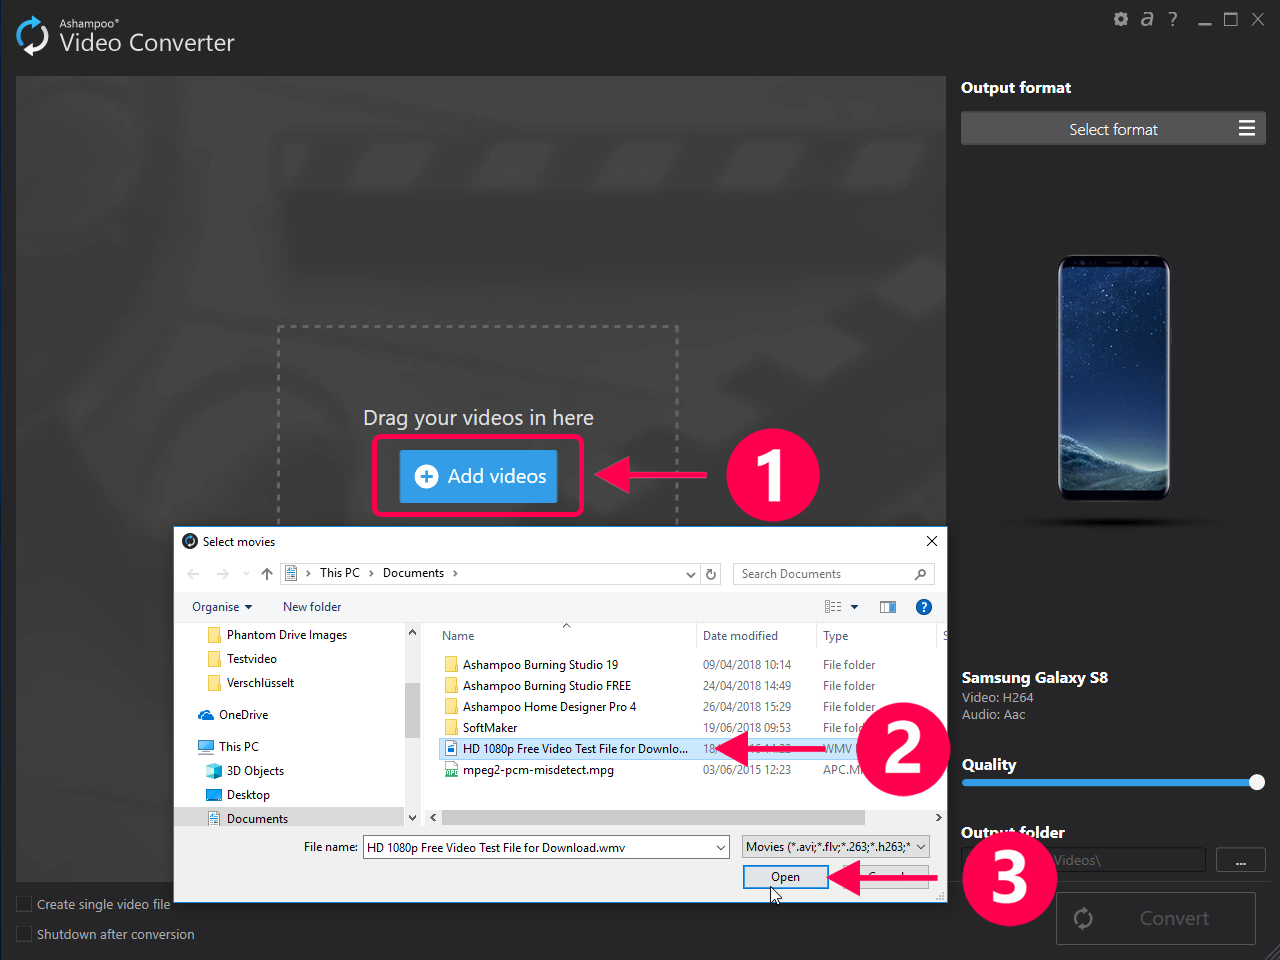
Task: Select 3D Objects in navigation tree
Action: coord(255,771)
